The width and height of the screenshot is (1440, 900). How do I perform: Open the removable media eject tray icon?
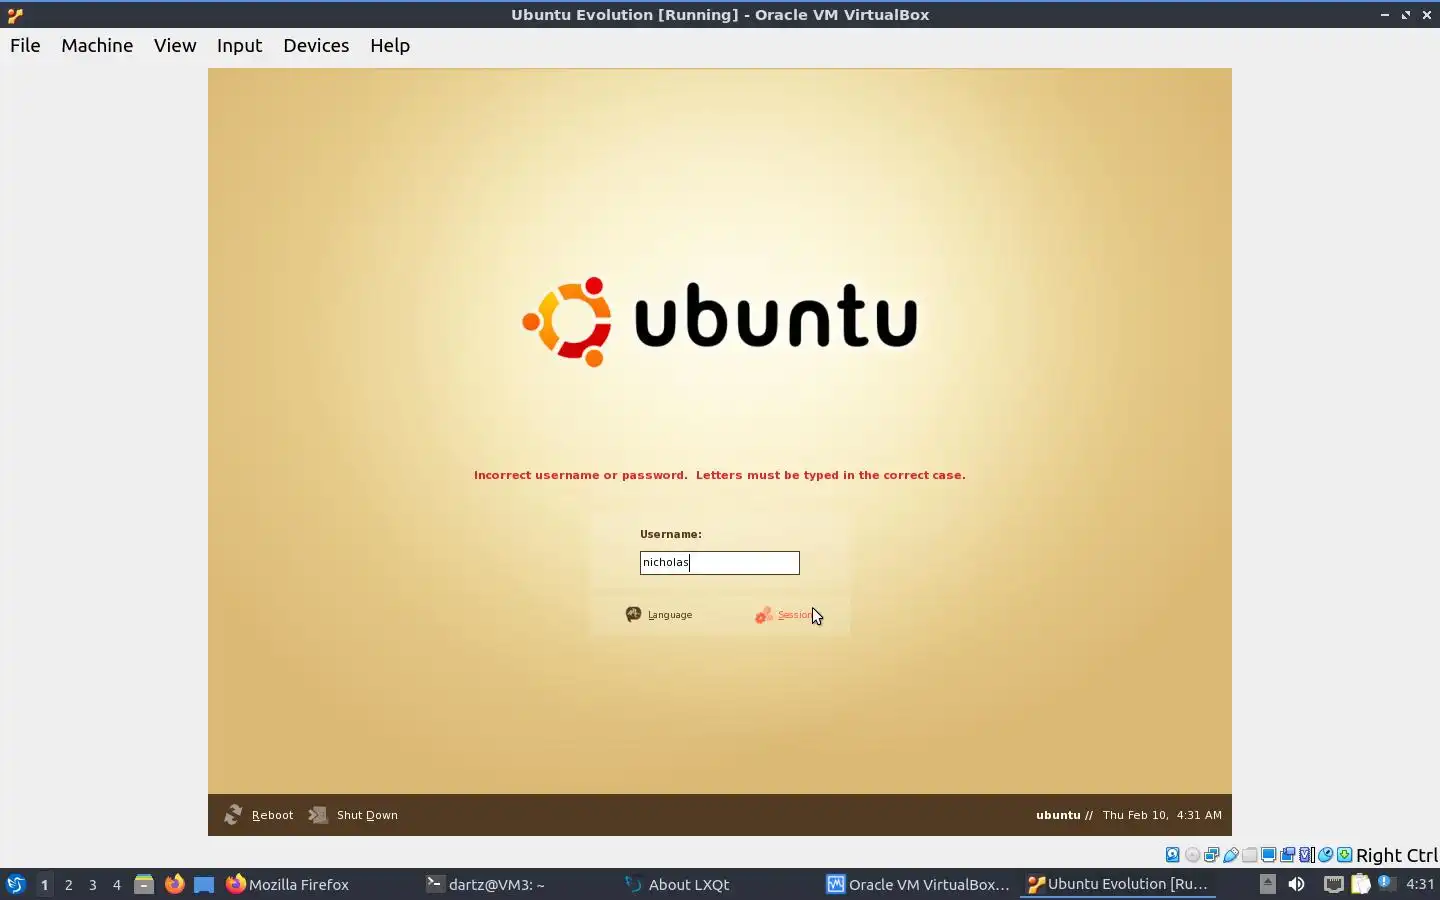pyautogui.click(x=1267, y=883)
